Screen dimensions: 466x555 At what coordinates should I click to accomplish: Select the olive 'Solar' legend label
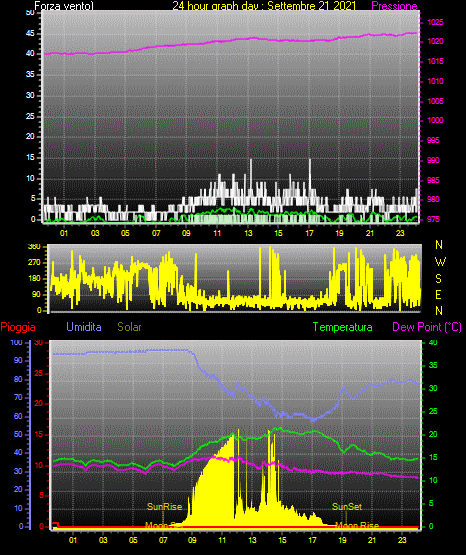pyautogui.click(x=129, y=327)
